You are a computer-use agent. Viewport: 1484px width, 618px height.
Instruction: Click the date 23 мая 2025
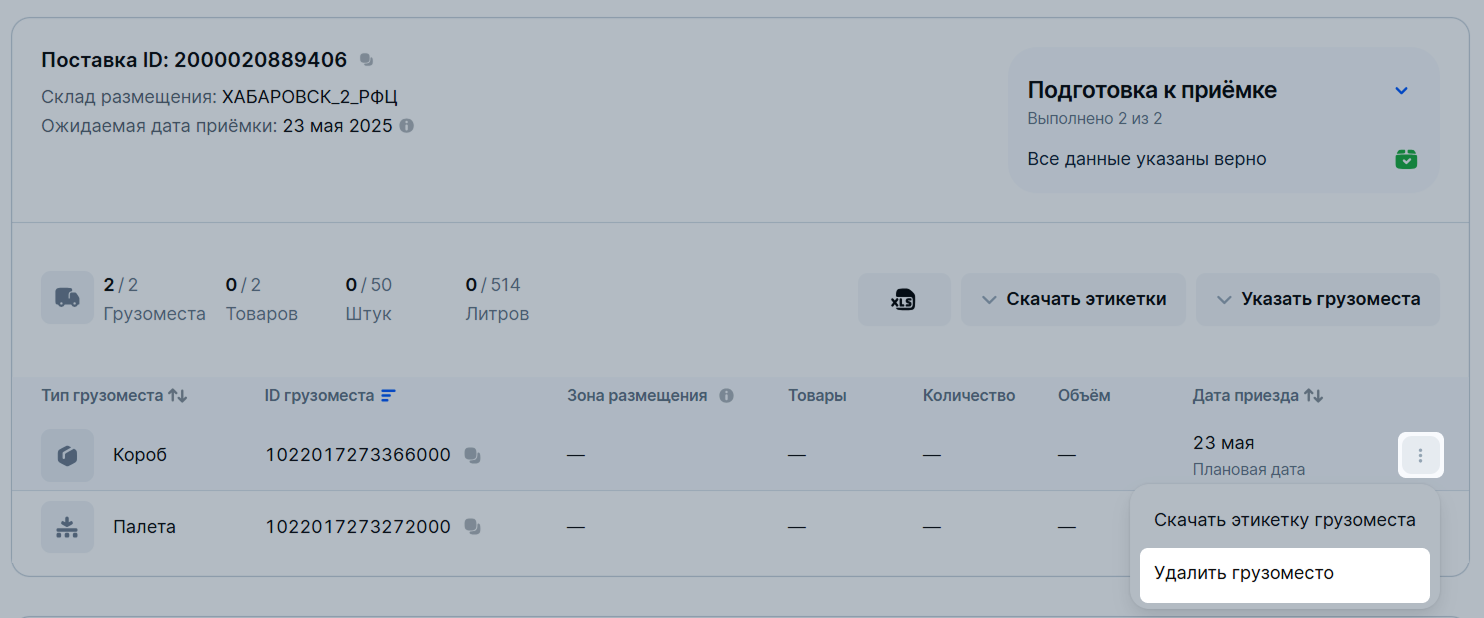pyautogui.click(x=338, y=127)
